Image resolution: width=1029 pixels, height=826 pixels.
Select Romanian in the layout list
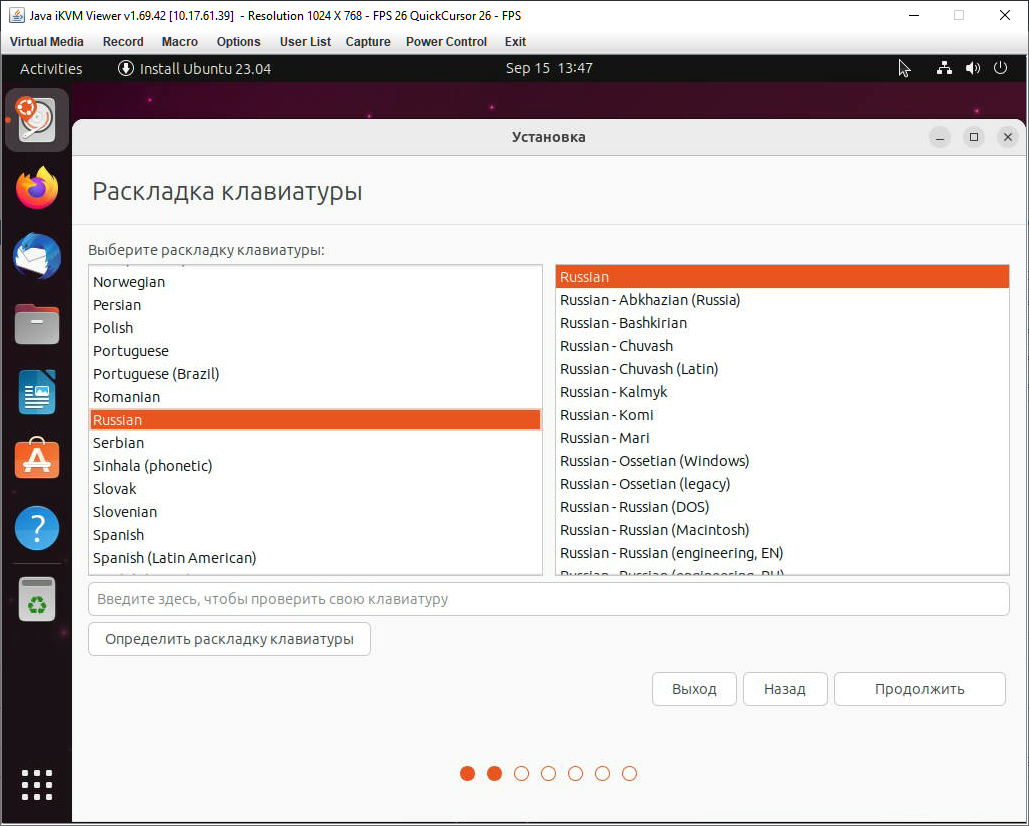pos(315,397)
